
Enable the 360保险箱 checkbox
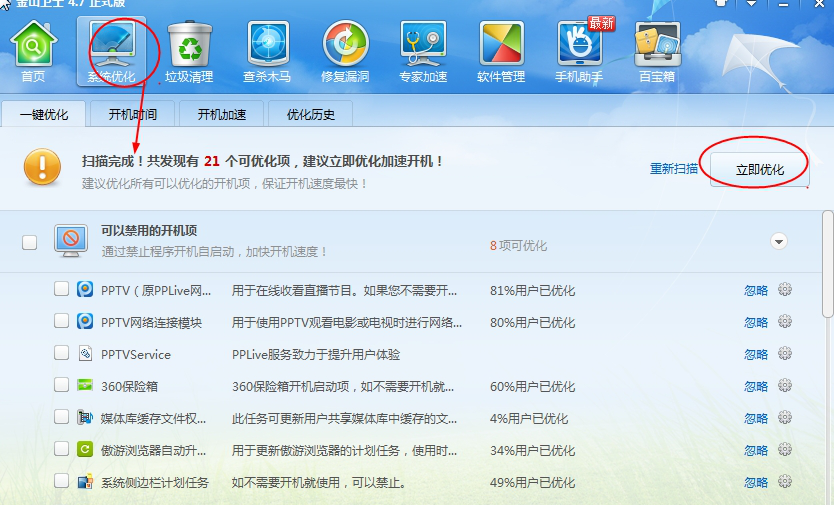click(61, 386)
